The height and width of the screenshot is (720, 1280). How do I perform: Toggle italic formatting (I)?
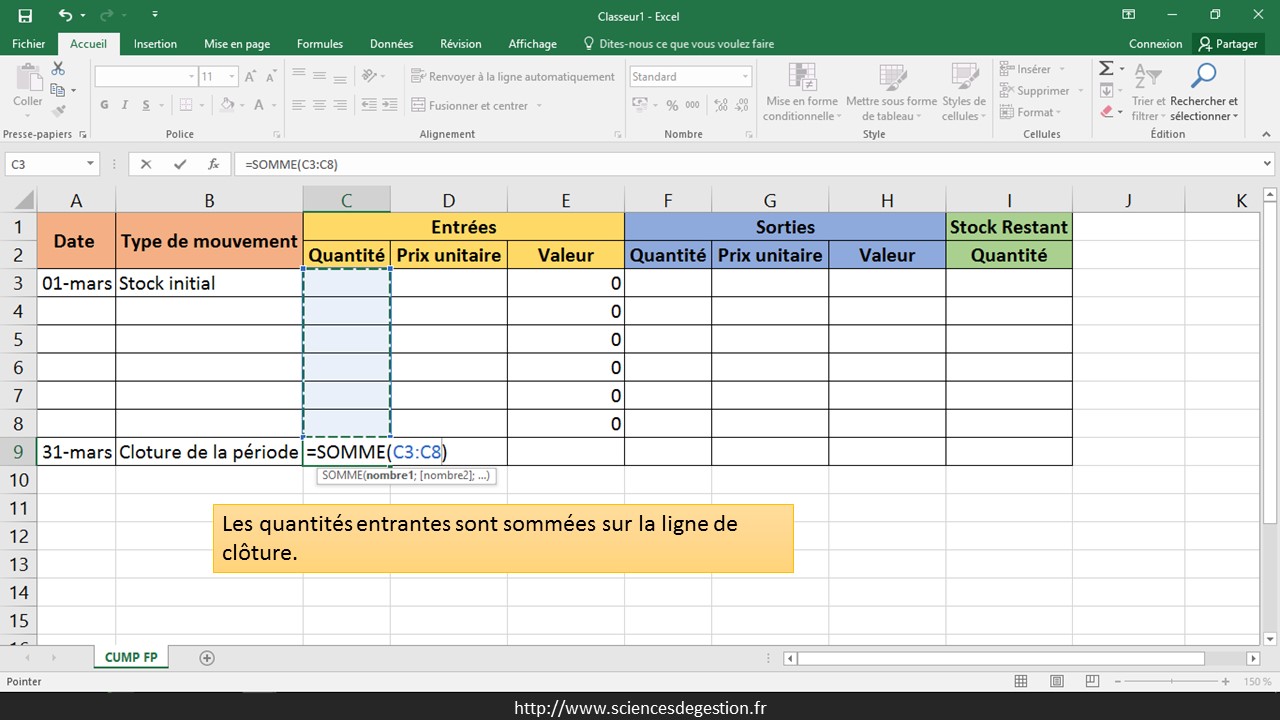125,105
